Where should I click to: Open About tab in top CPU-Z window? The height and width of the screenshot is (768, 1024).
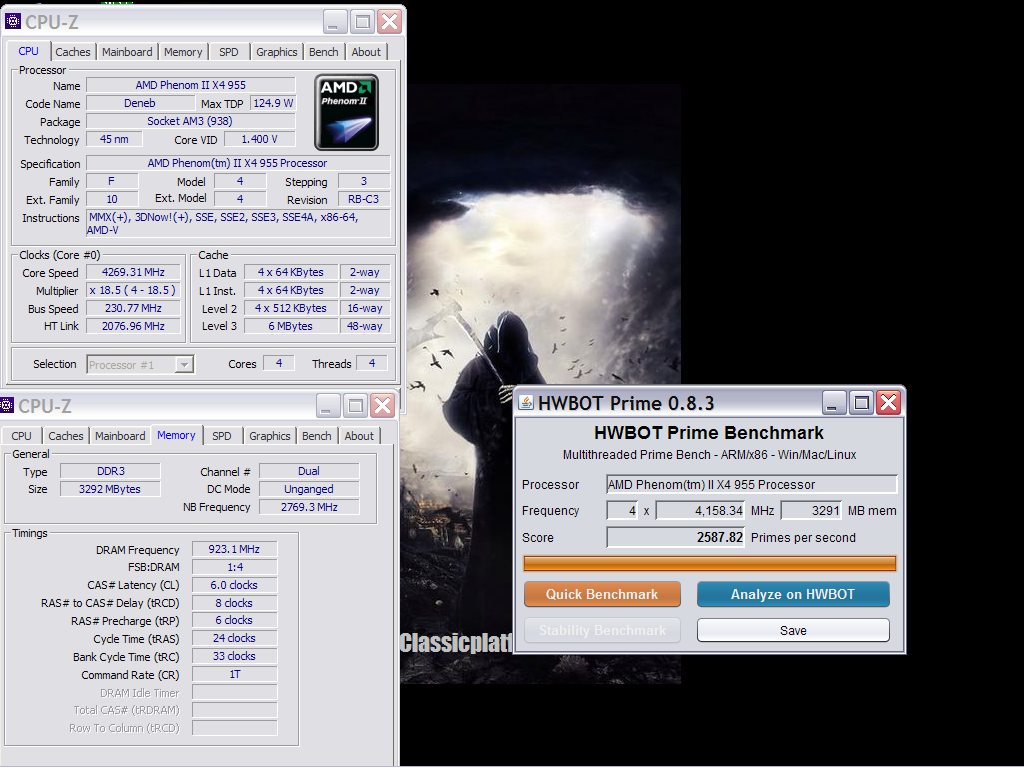coord(366,52)
